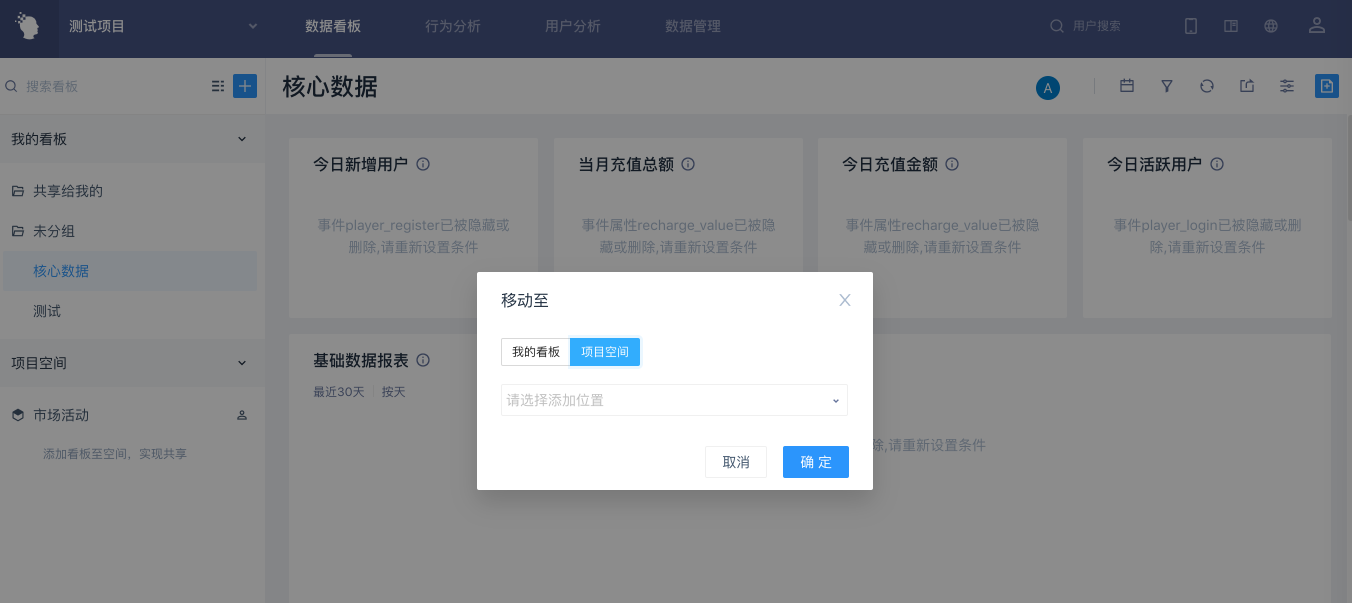Image resolution: width=1352 pixels, height=603 pixels.
Task: Click the share export icon in toolbar
Action: pyautogui.click(x=1247, y=86)
